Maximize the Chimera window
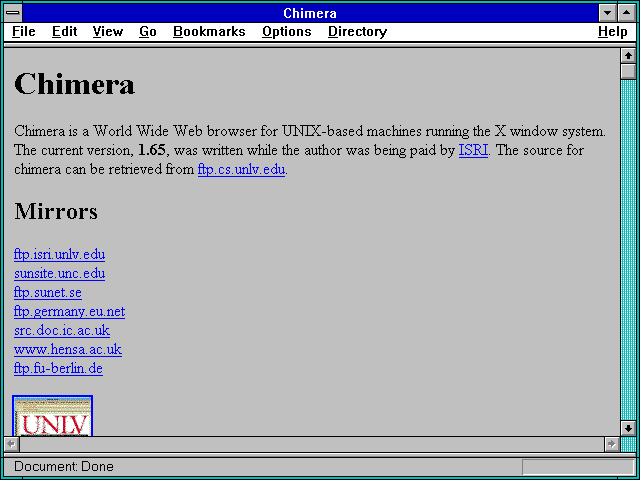Image resolution: width=640 pixels, height=480 pixels. coord(627,13)
